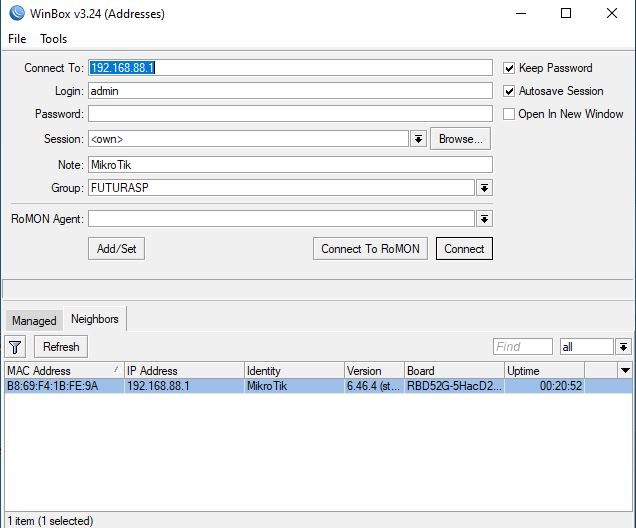Toggle the Keep Password checkbox
636x528 pixels.
pyautogui.click(x=509, y=68)
